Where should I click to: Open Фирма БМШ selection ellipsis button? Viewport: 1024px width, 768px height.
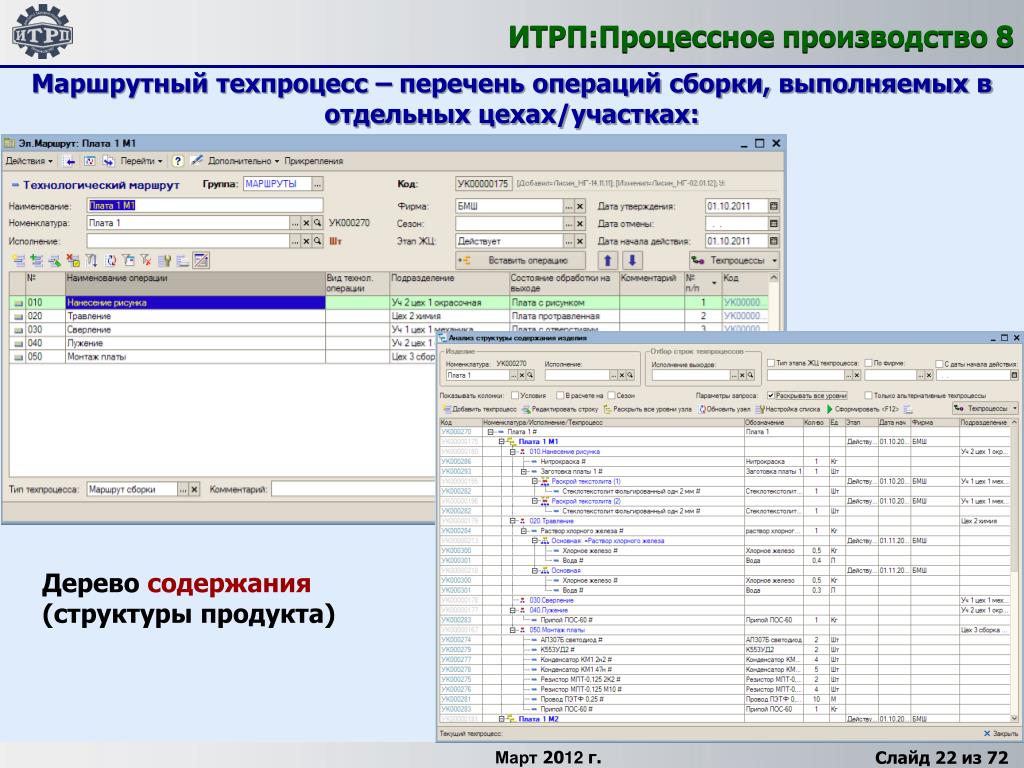(x=569, y=206)
